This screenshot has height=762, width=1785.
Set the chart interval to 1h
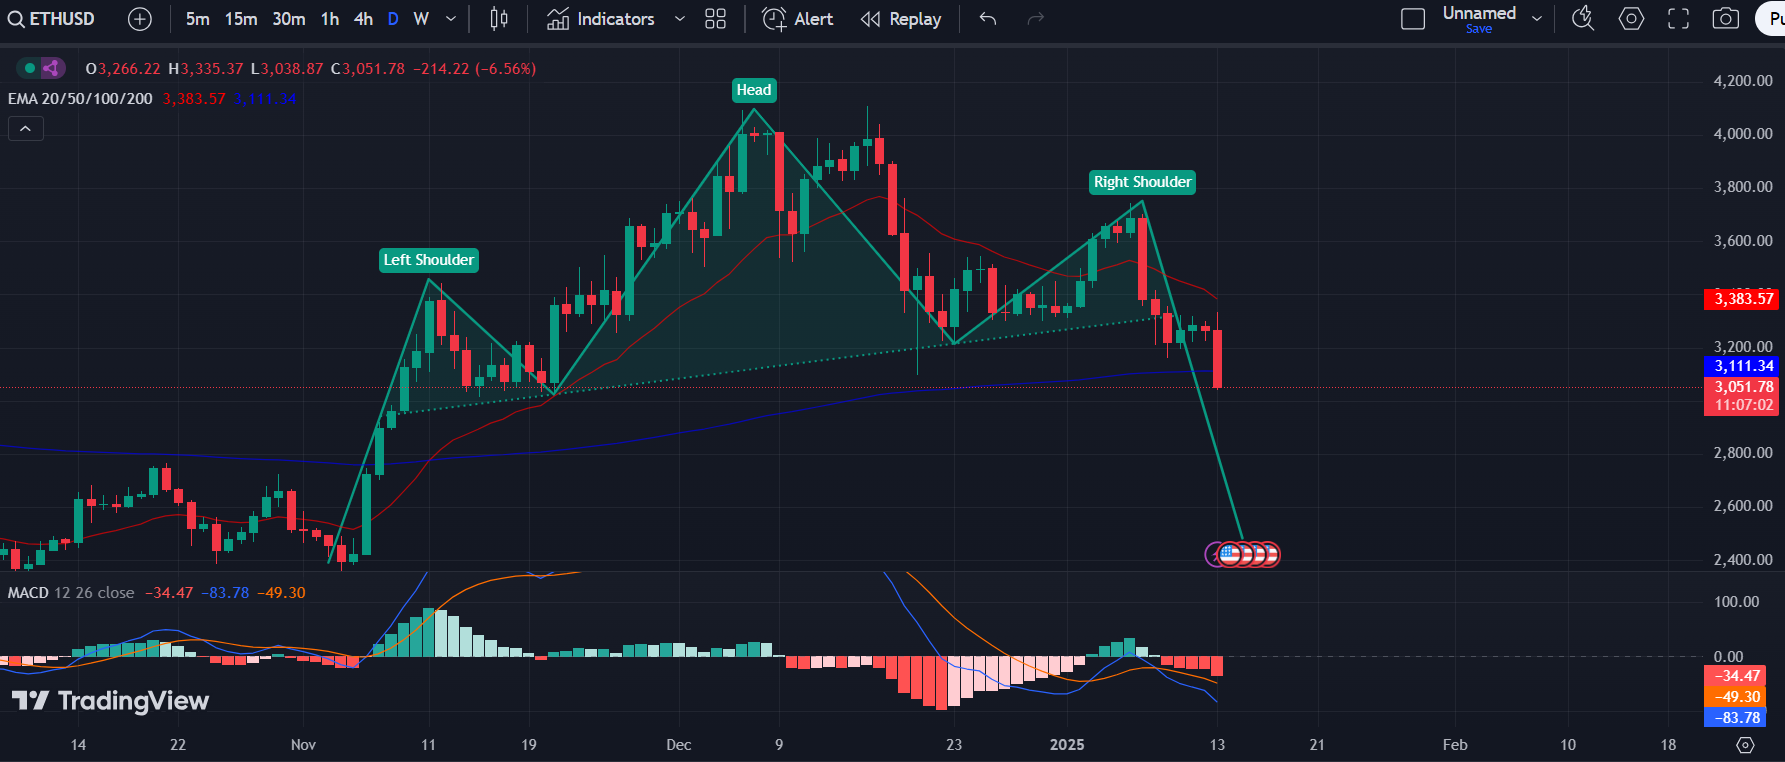[x=330, y=19]
